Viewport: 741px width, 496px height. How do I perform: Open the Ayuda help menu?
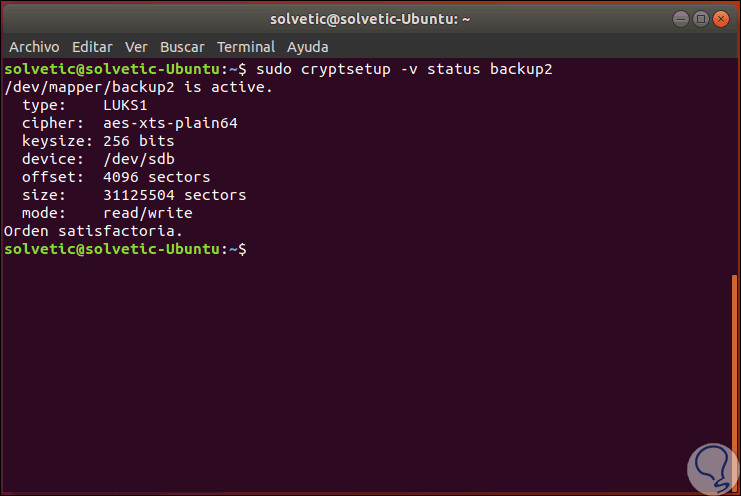point(307,47)
